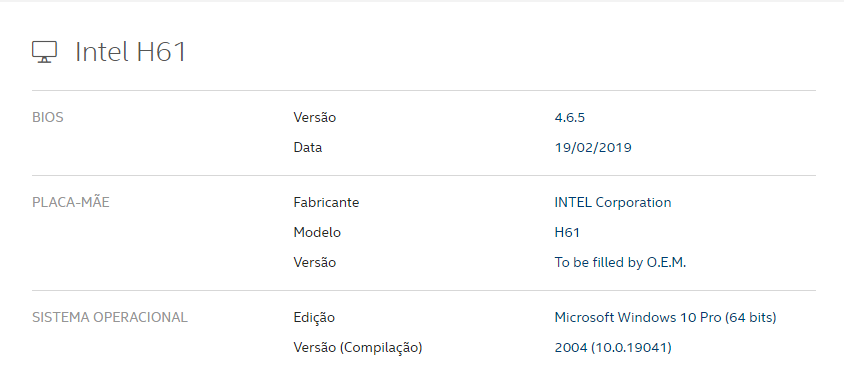This screenshot has width=844, height=388.
Task: Click the BIOS section label
Action: [x=48, y=117]
